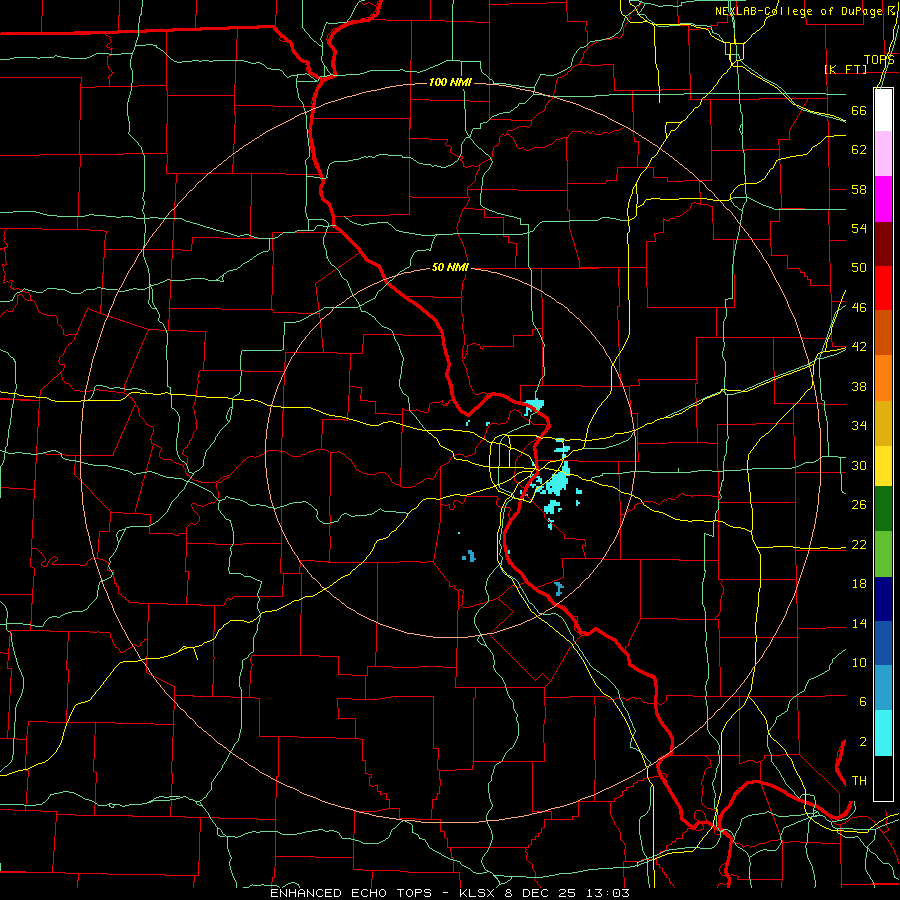This screenshot has height=900, width=900.
Task: Click the '42' legend value
Action: tap(859, 346)
